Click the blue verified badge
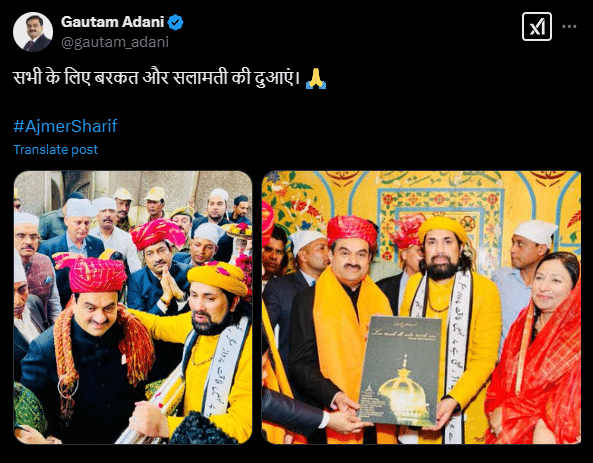Viewport: 593px width, 463px height. [175, 22]
